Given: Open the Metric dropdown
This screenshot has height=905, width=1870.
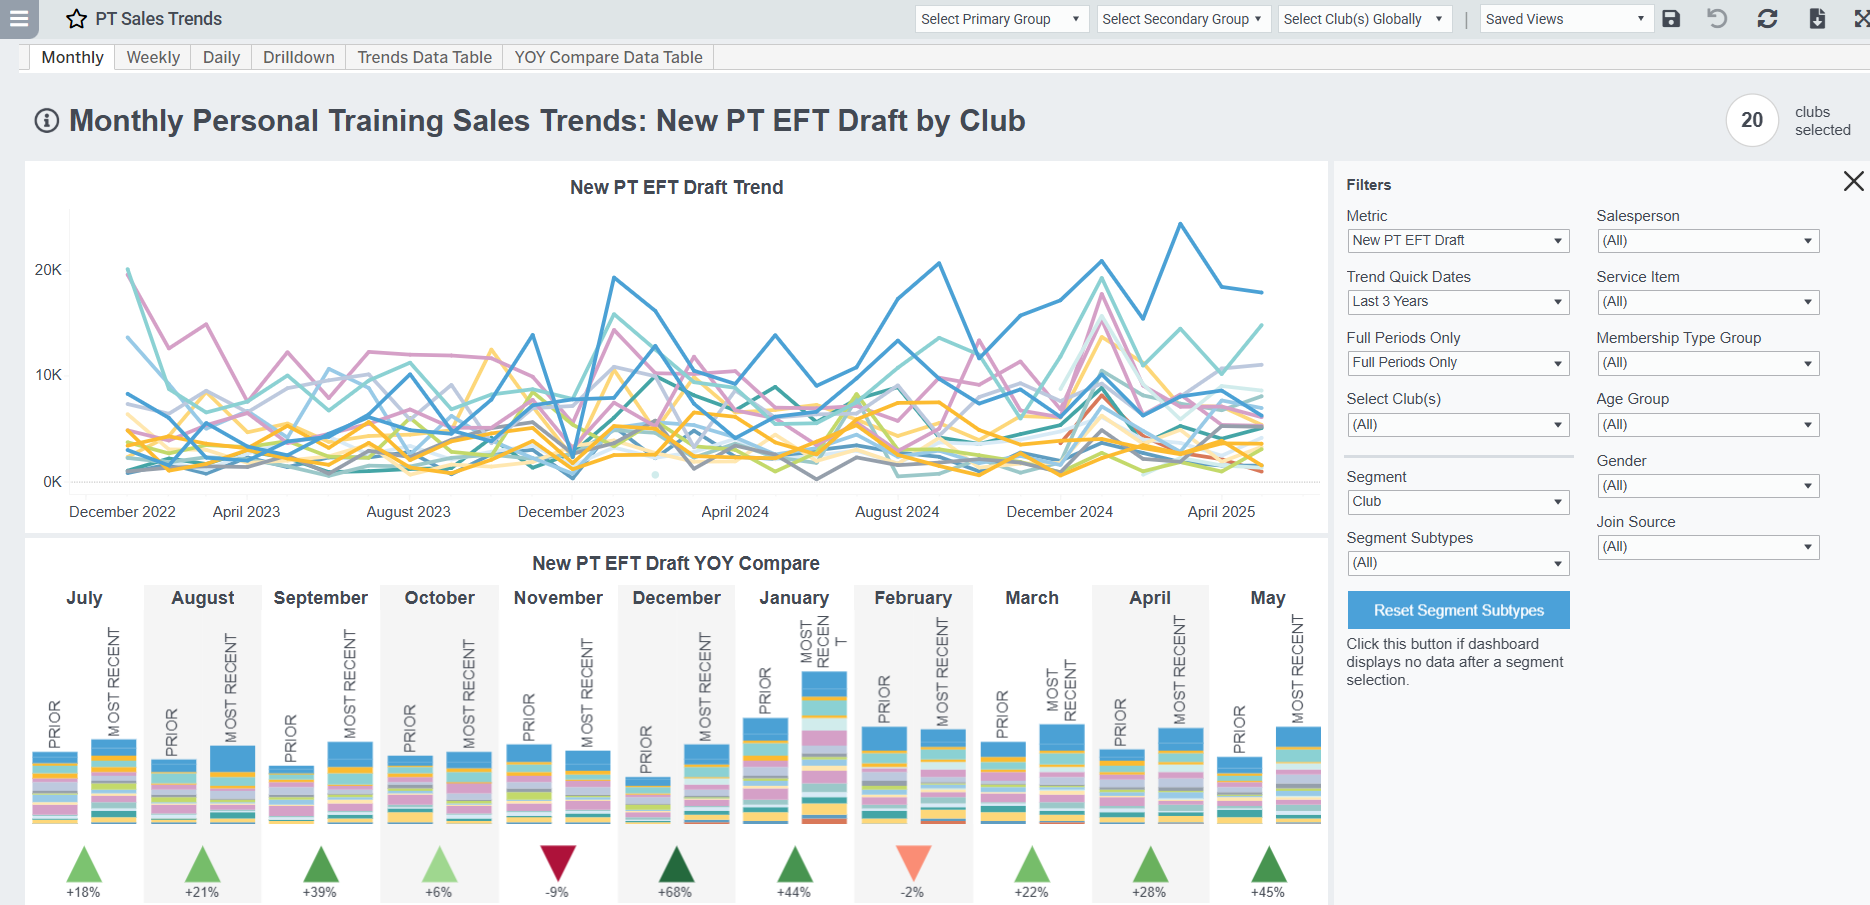Looking at the screenshot, I should tap(1458, 240).
